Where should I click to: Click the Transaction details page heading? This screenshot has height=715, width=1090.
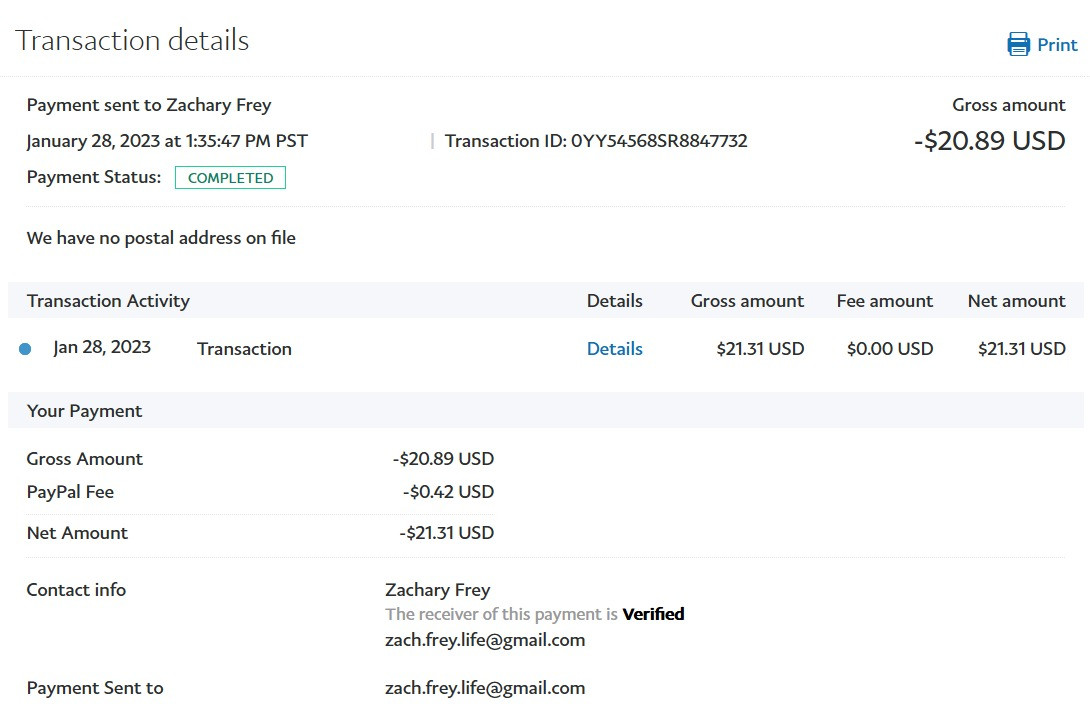click(x=132, y=41)
